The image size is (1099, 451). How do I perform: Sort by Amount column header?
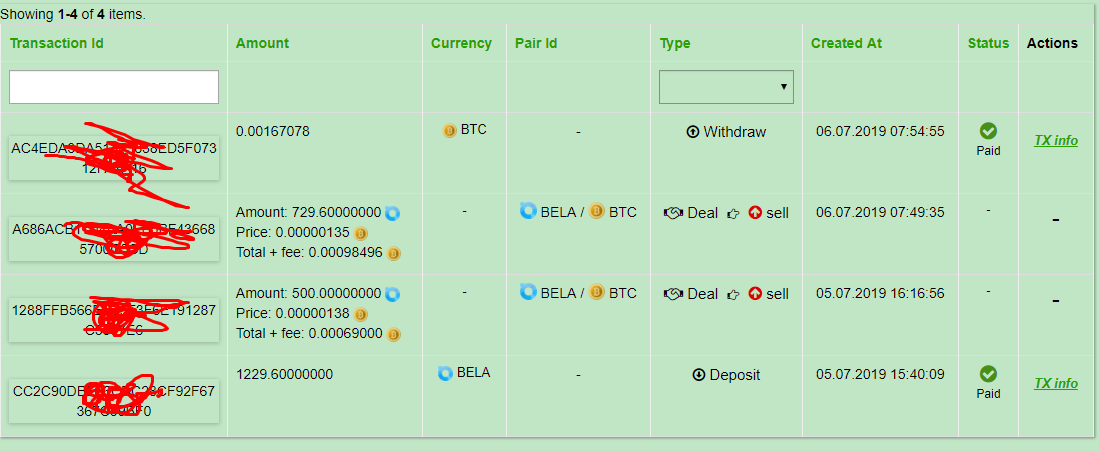pos(262,43)
